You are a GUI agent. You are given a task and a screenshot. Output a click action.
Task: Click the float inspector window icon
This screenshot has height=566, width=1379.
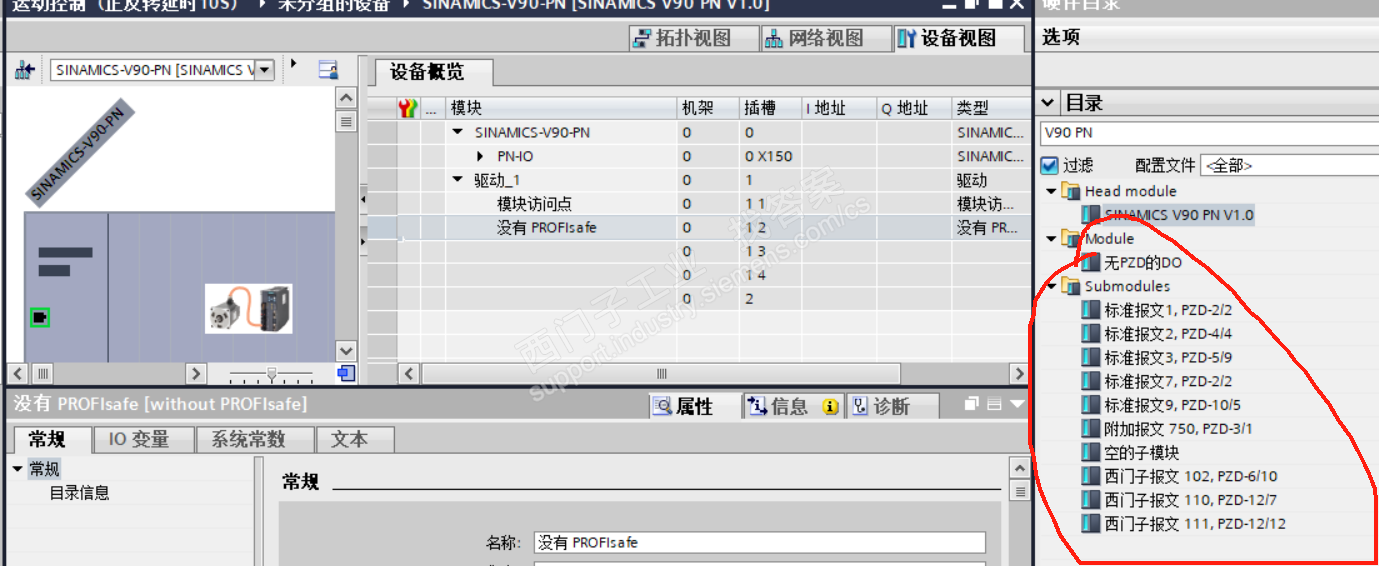click(x=973, y=404)
